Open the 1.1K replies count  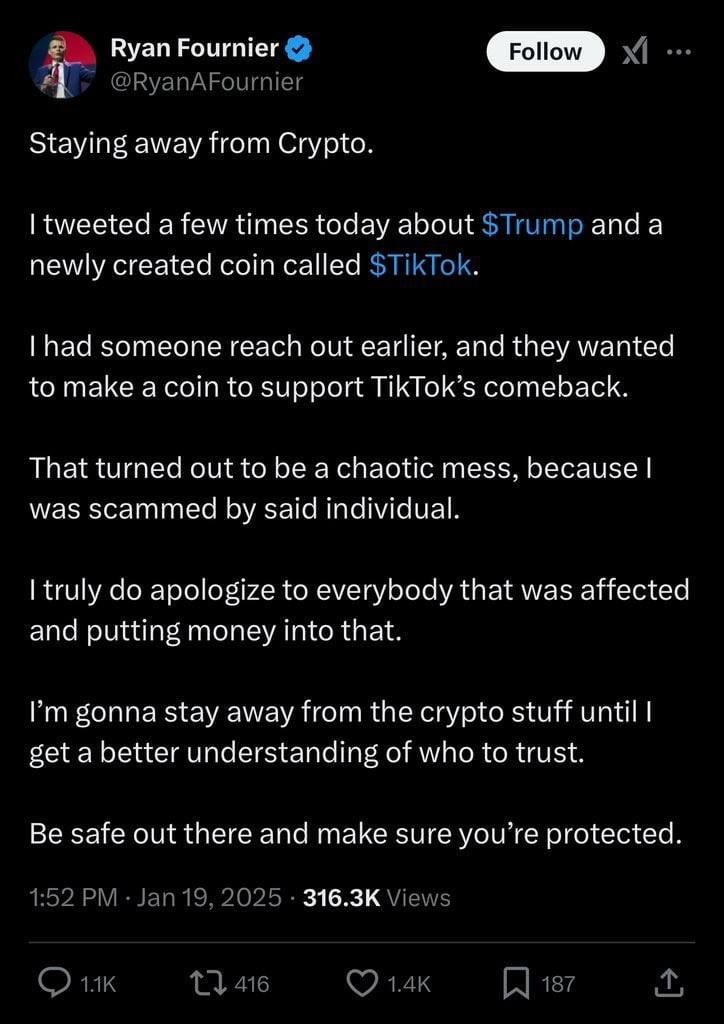97,984
